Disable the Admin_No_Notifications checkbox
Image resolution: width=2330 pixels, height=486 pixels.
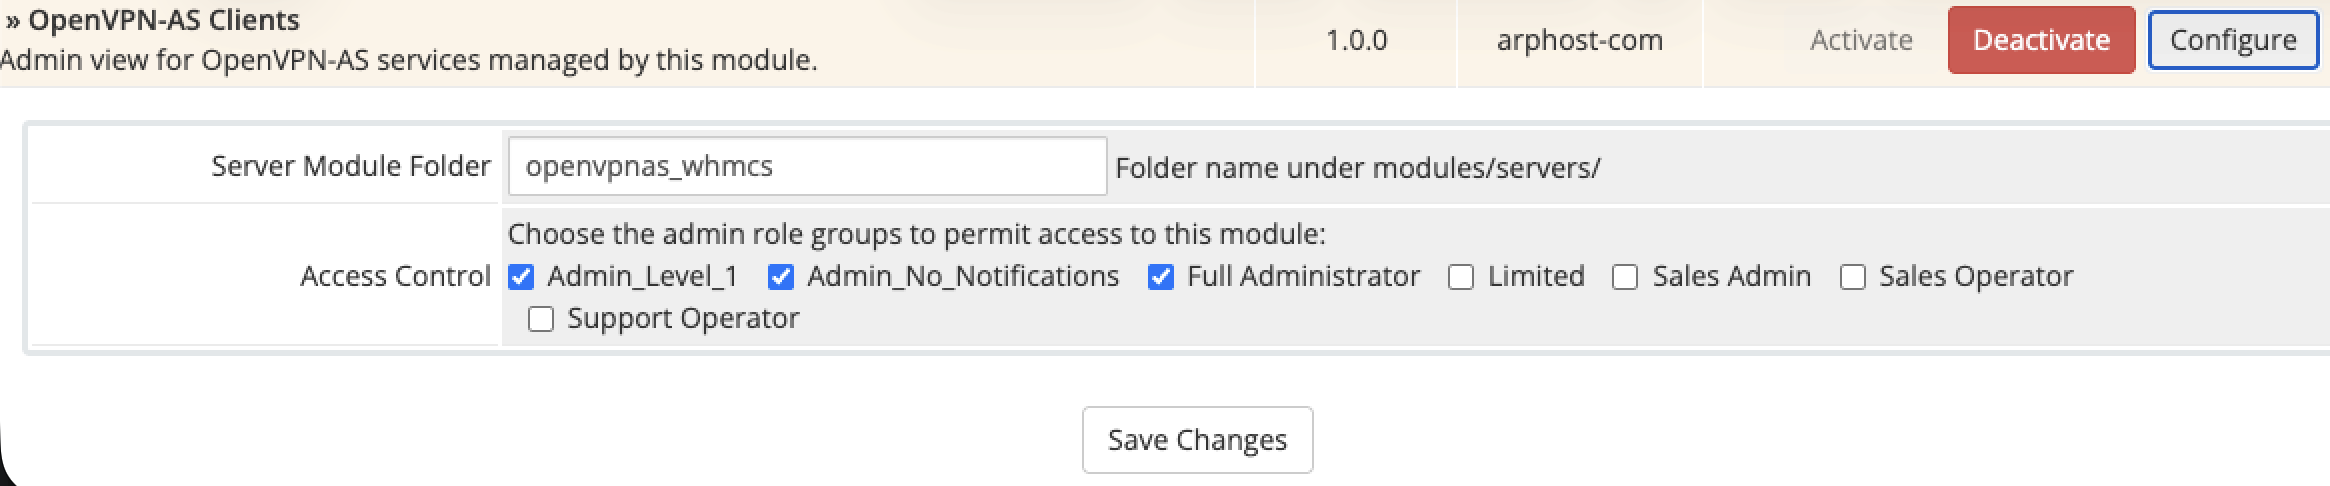[781, 277]
